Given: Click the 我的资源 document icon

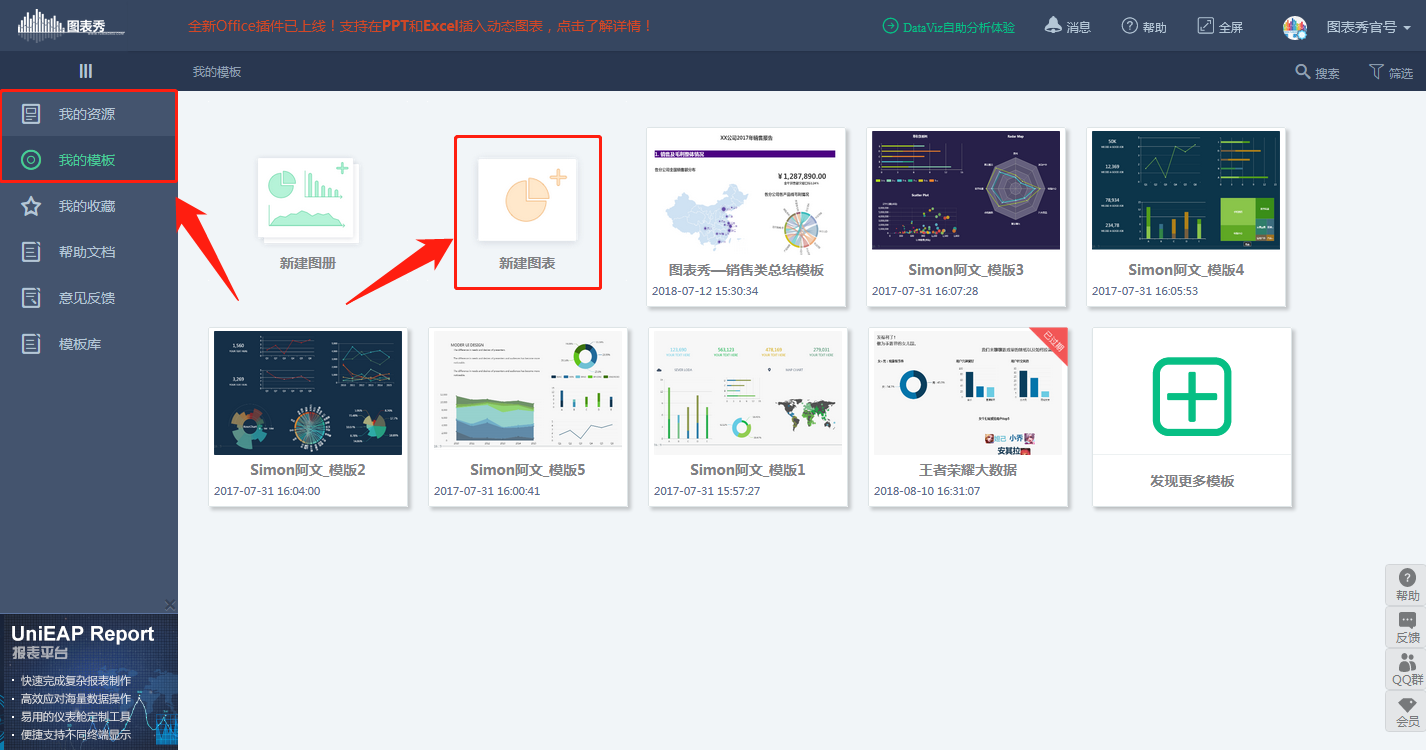Looking at the screenshot, I should (x=31, y=114).
